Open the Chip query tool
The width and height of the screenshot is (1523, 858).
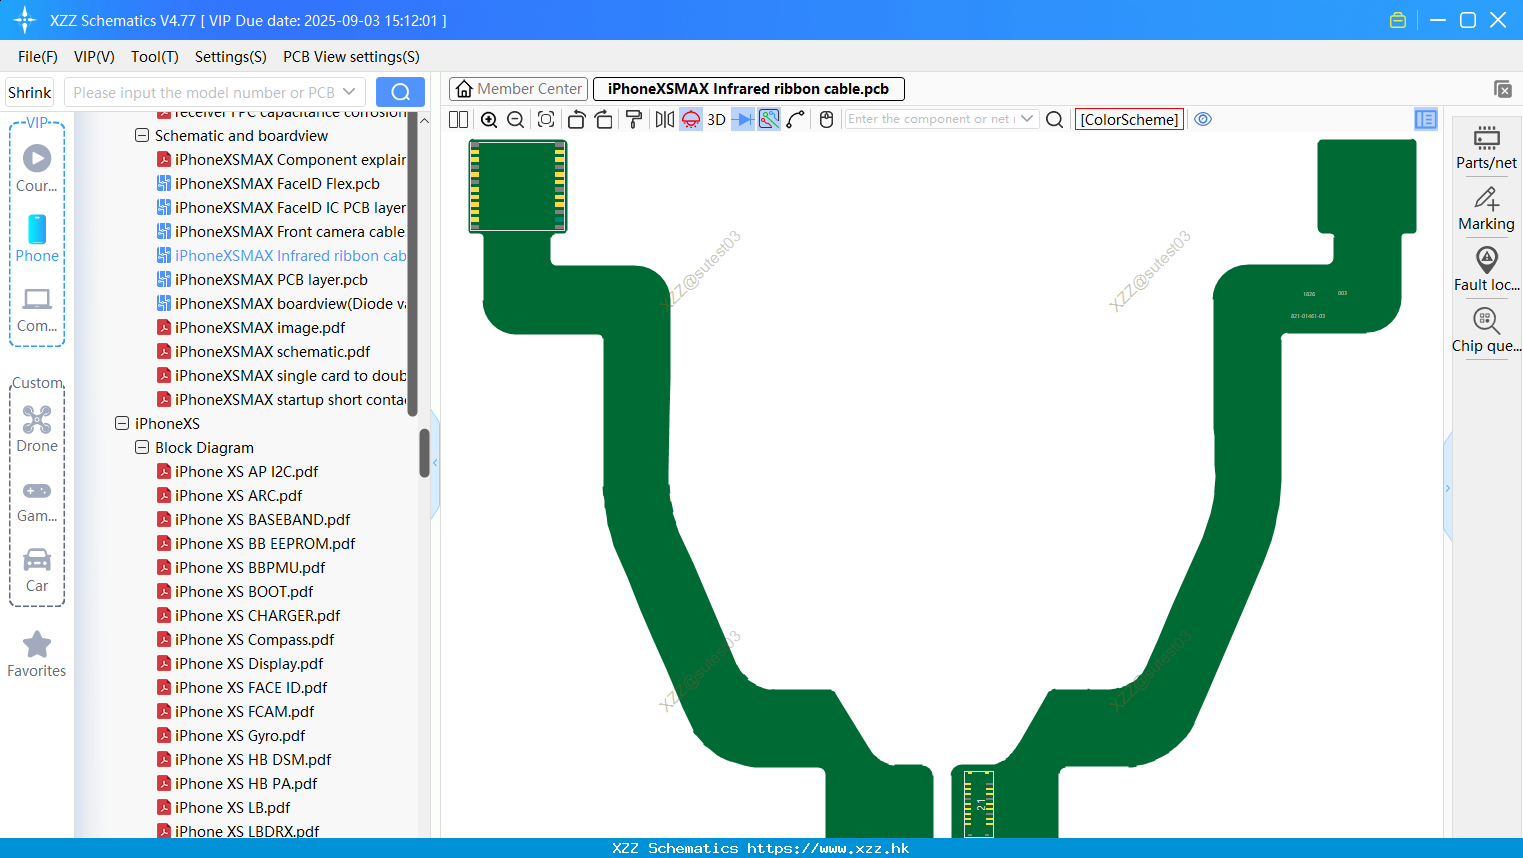tap(1486, 331)
